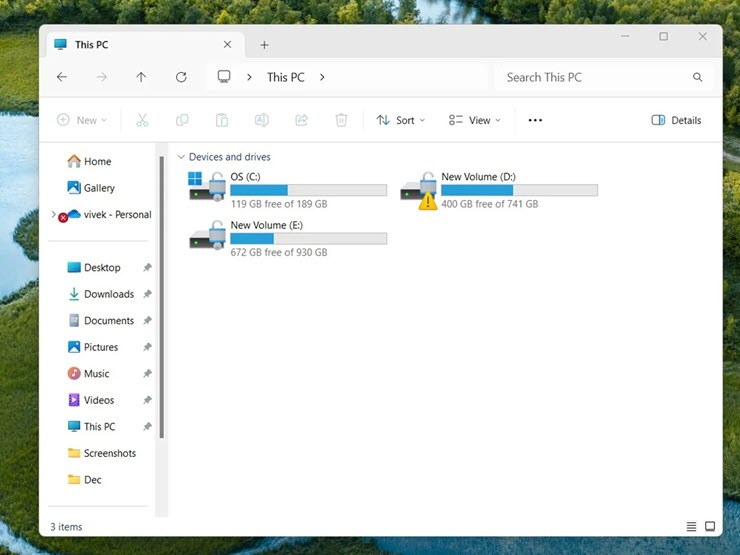The height and width of the screenshot is (555, 740).
Task: Open the View dropdown
Action: coord(474,120)
